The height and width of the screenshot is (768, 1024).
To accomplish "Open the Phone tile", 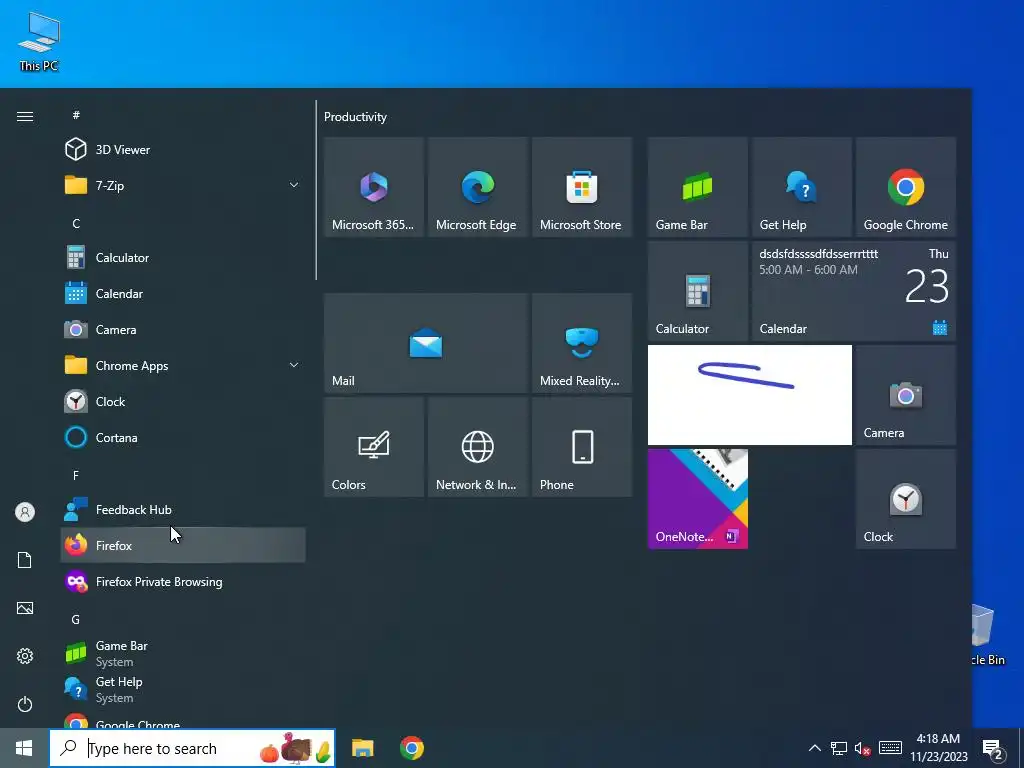I will tap(582, 447).
